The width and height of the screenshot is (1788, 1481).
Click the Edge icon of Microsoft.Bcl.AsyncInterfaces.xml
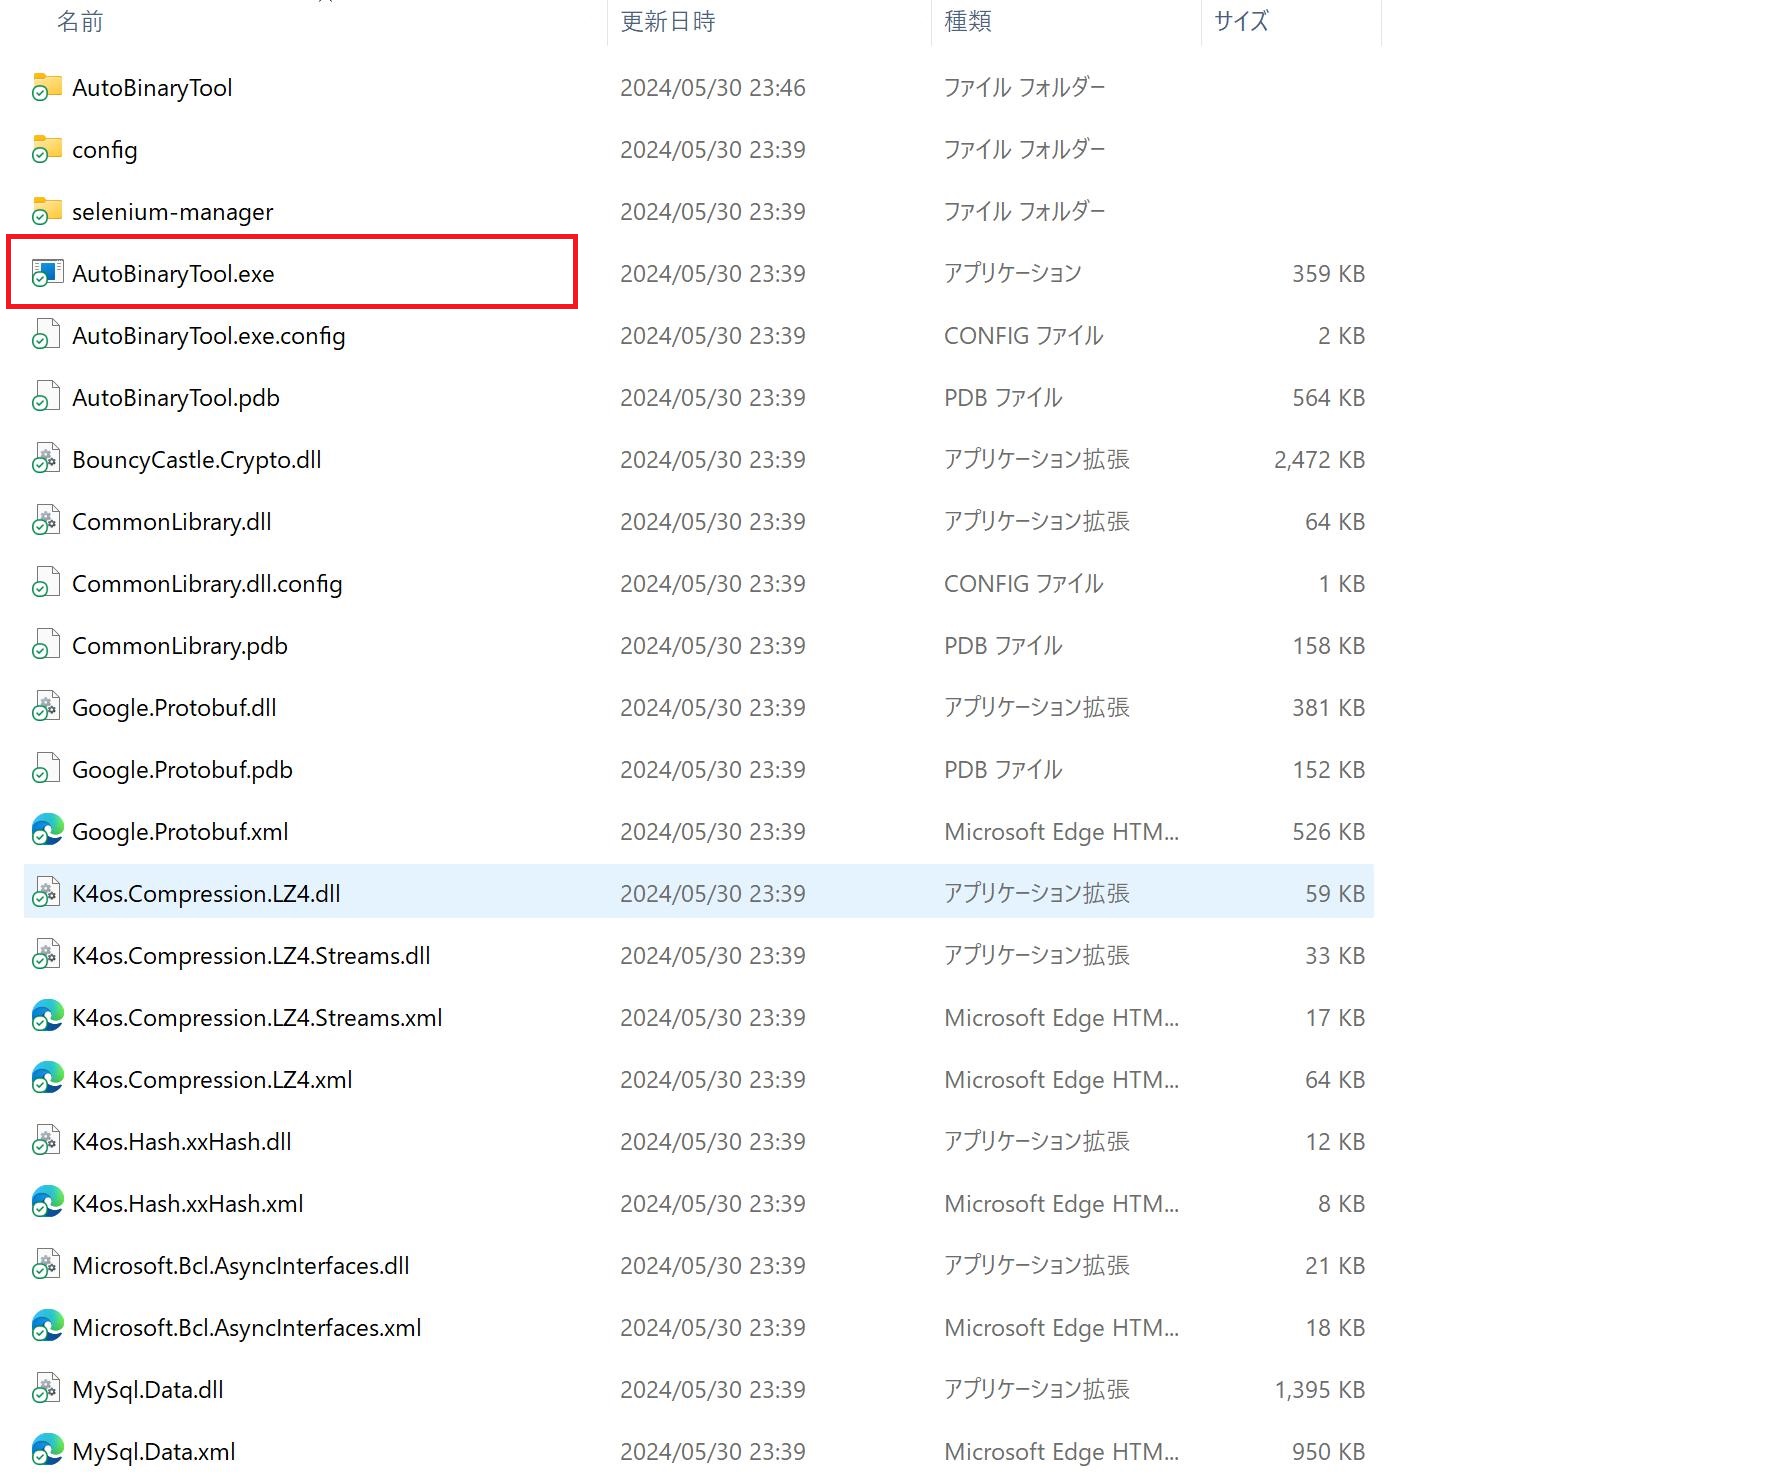(x=47, y=1327)
